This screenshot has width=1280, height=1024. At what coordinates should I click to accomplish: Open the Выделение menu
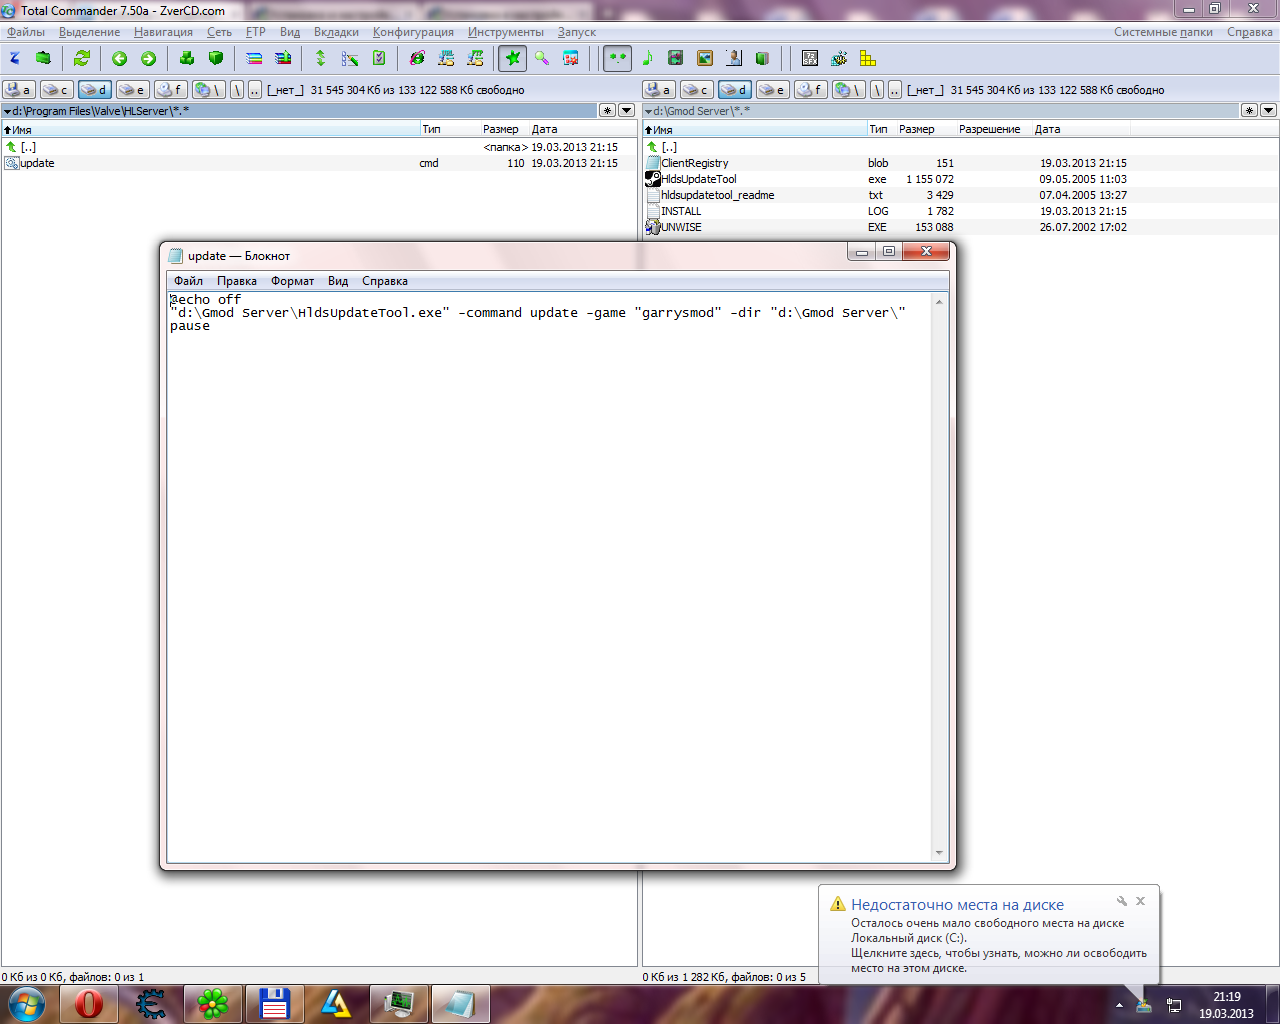tap(90, 32)
